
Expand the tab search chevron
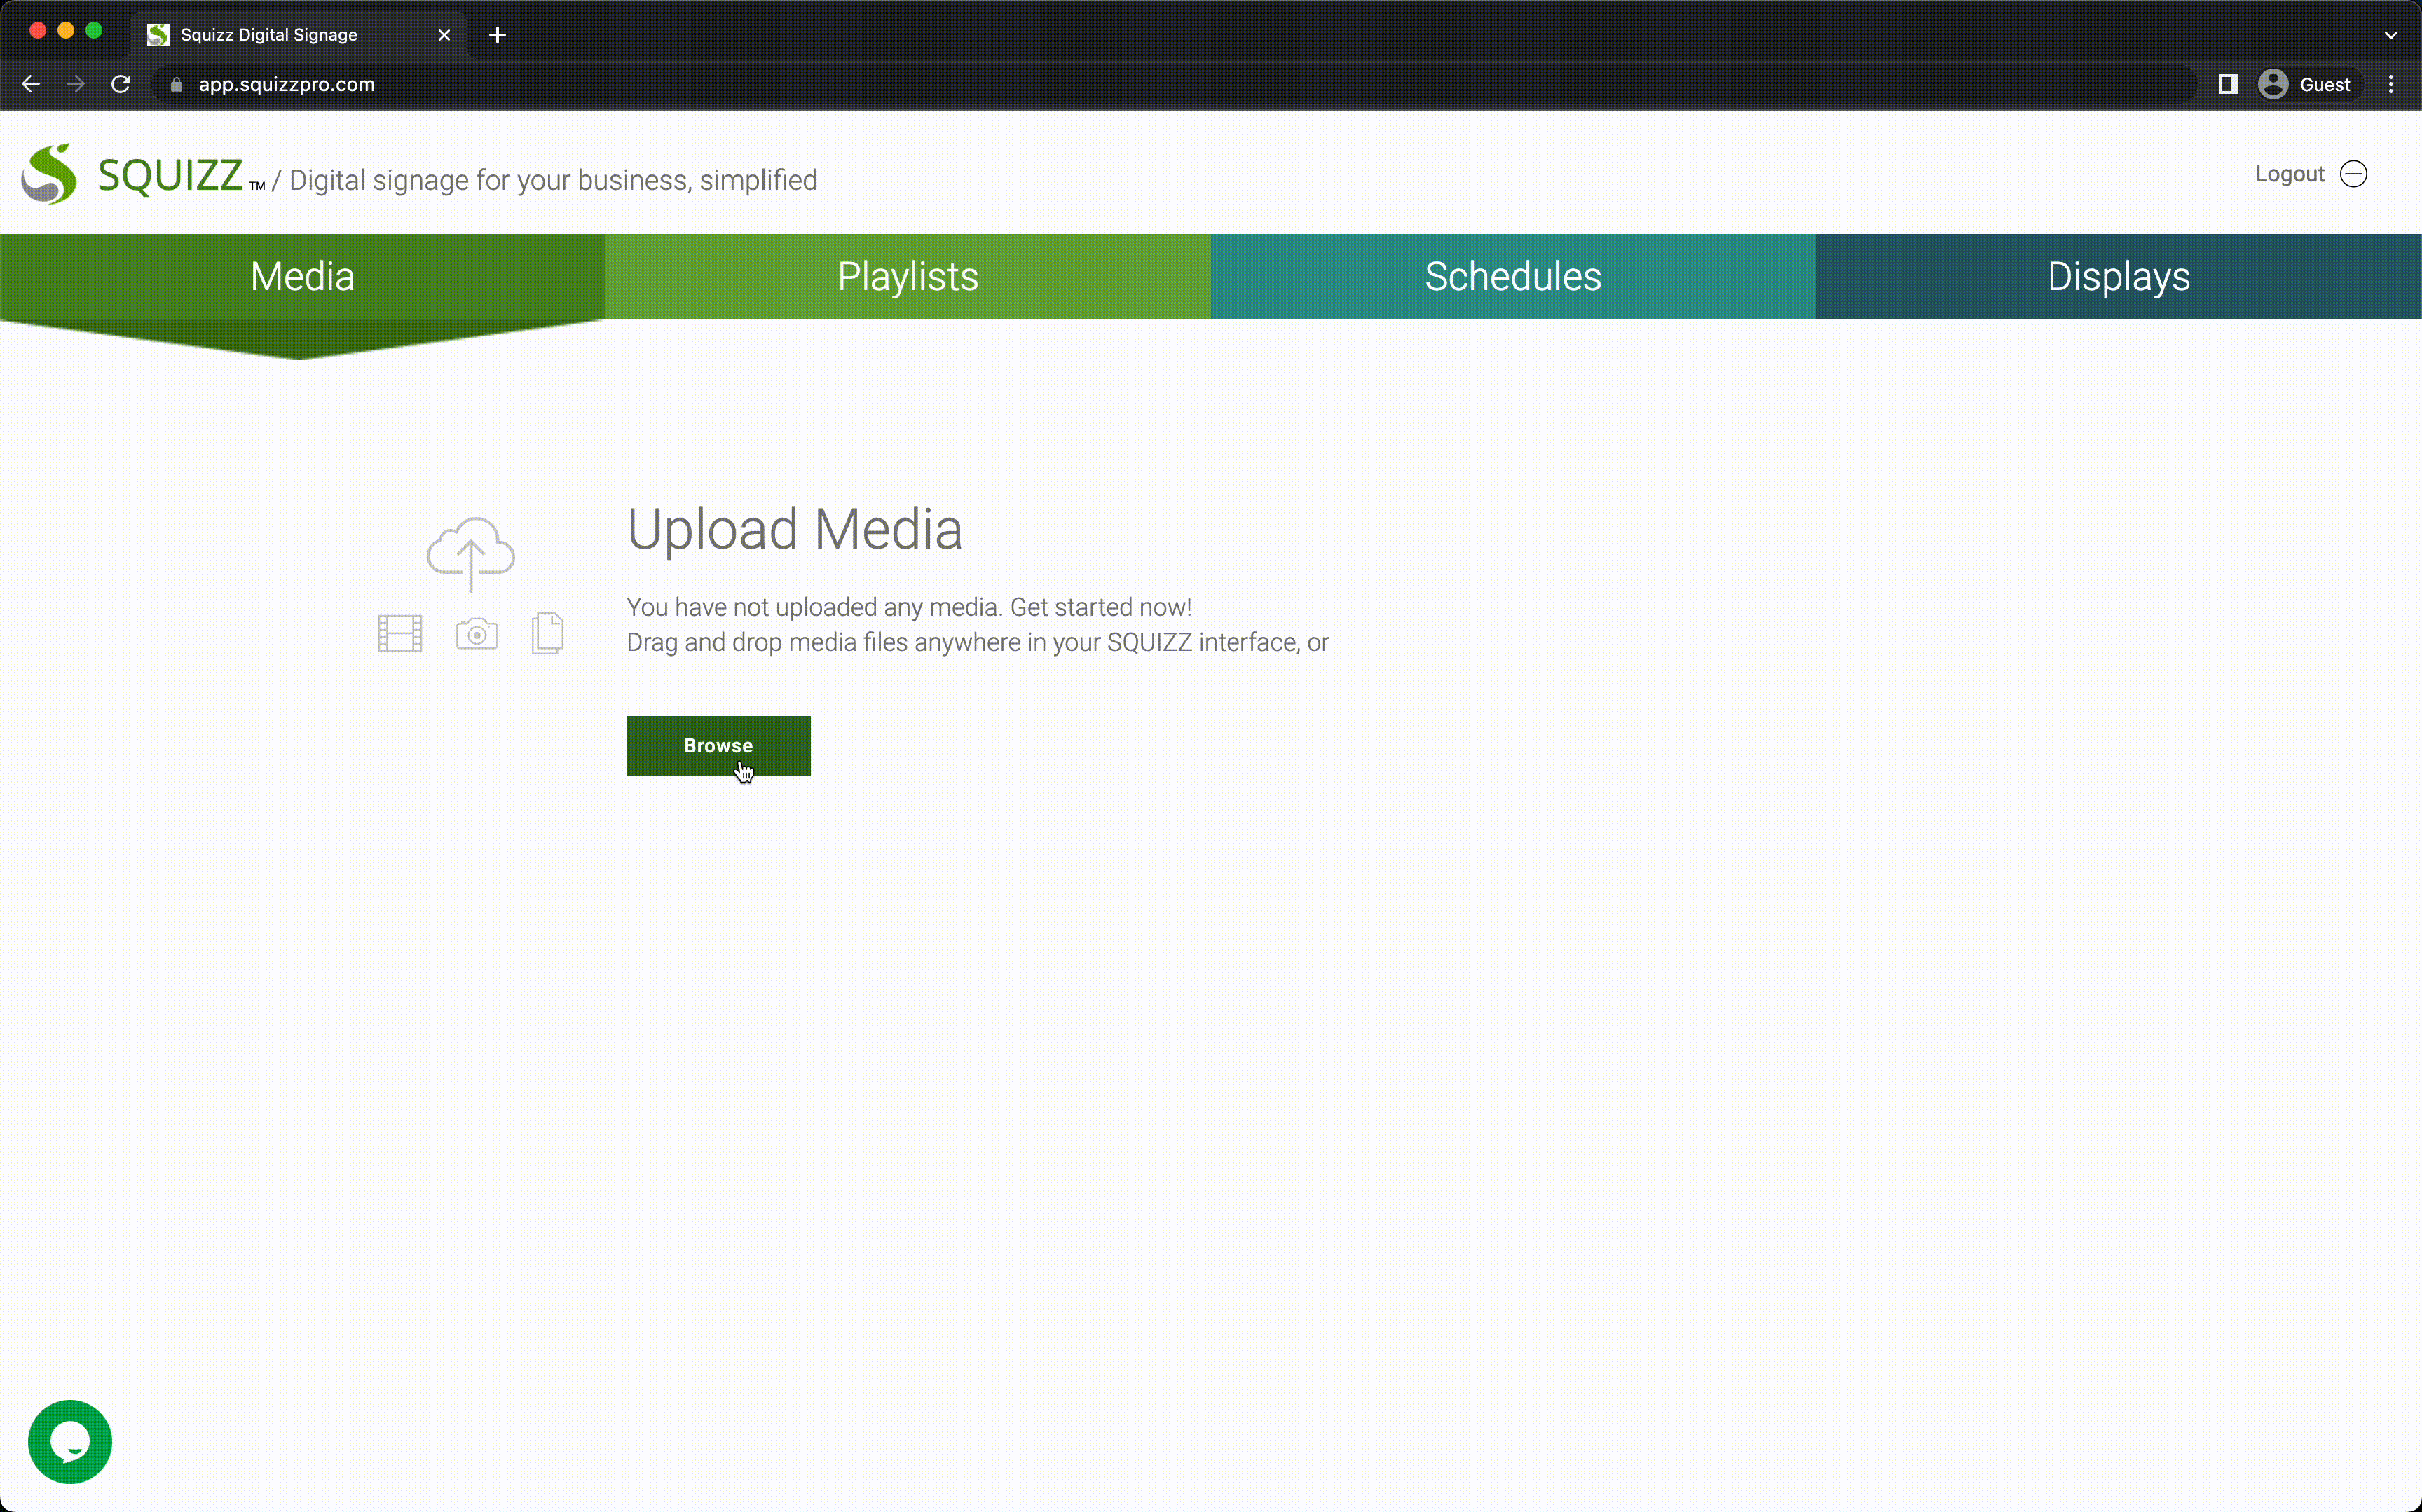coord(2391,35)
